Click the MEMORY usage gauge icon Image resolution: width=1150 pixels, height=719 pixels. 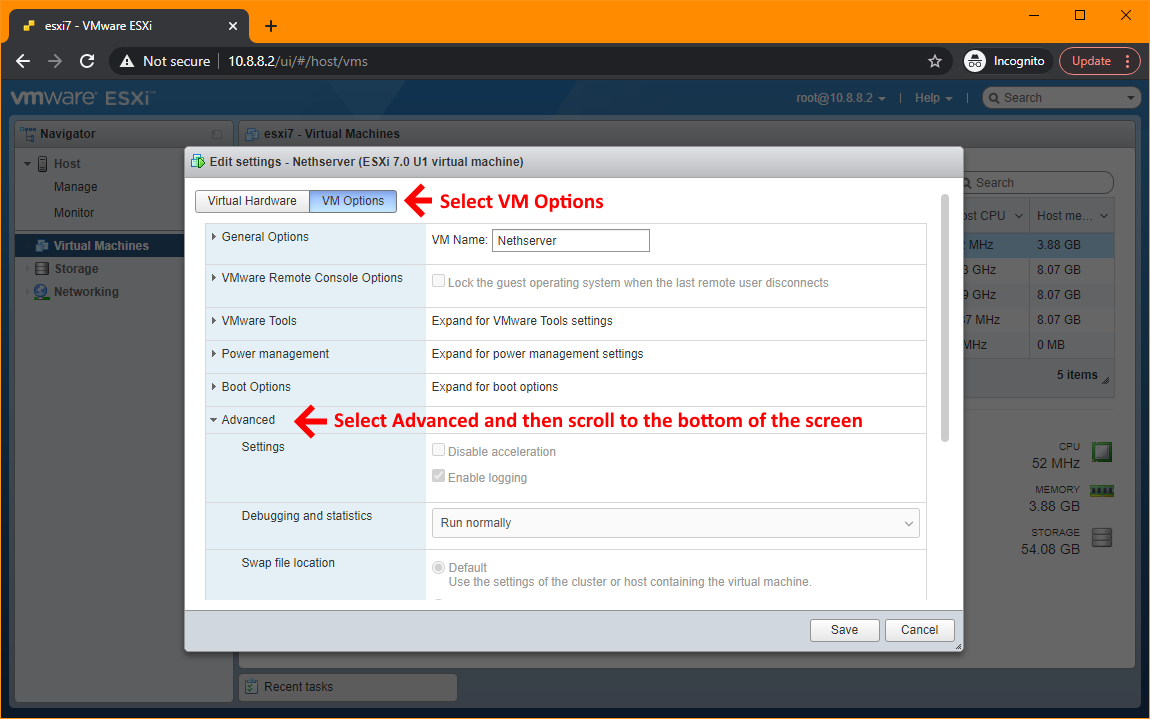[1101, 490]
